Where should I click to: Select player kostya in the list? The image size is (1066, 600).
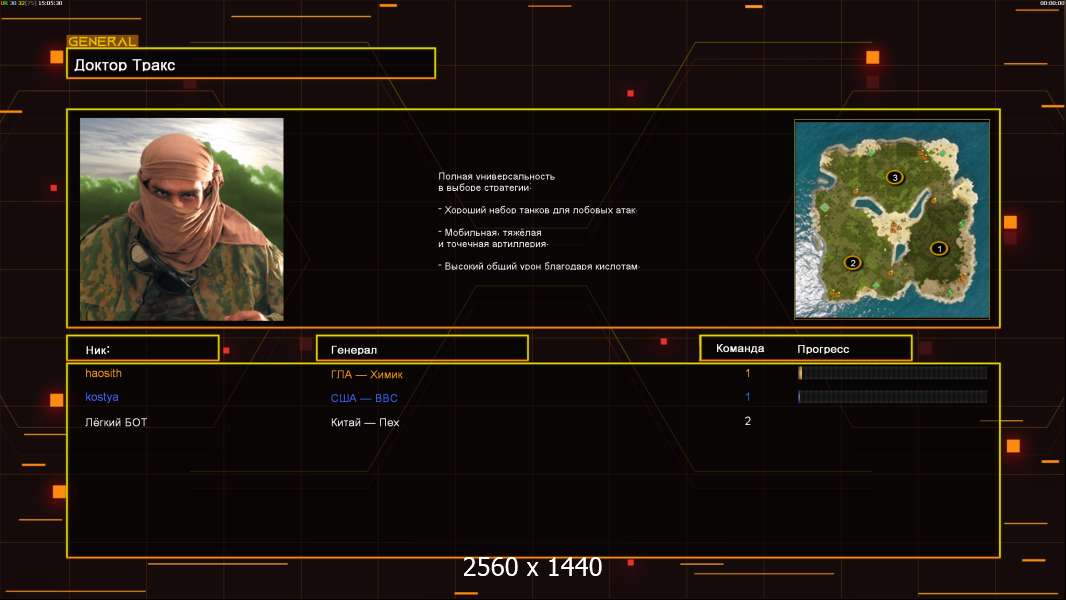click(102, 397)
